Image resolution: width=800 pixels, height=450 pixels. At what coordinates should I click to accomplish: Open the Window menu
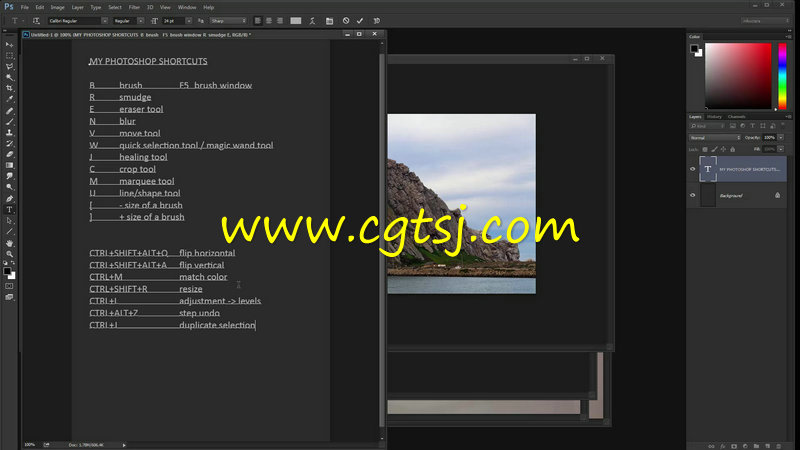tap(187, 8)
